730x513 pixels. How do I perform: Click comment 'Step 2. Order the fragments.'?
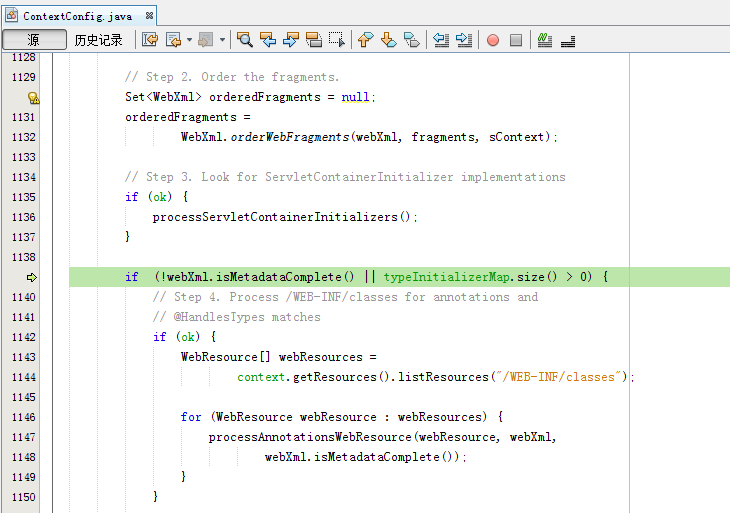[x=243, y=77]
